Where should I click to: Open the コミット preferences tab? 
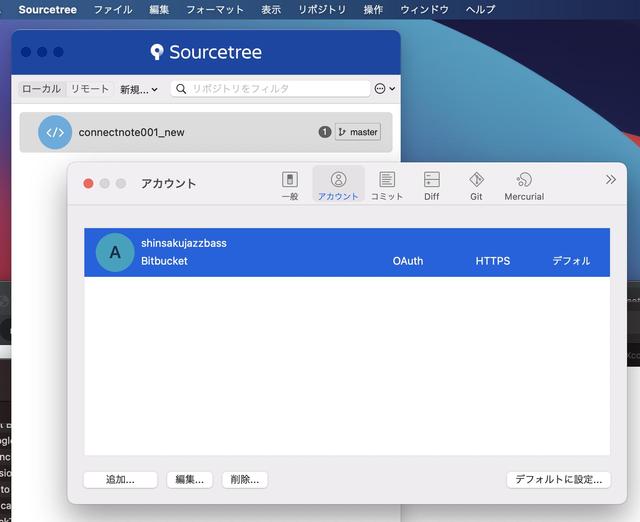[x=387, y=186]
